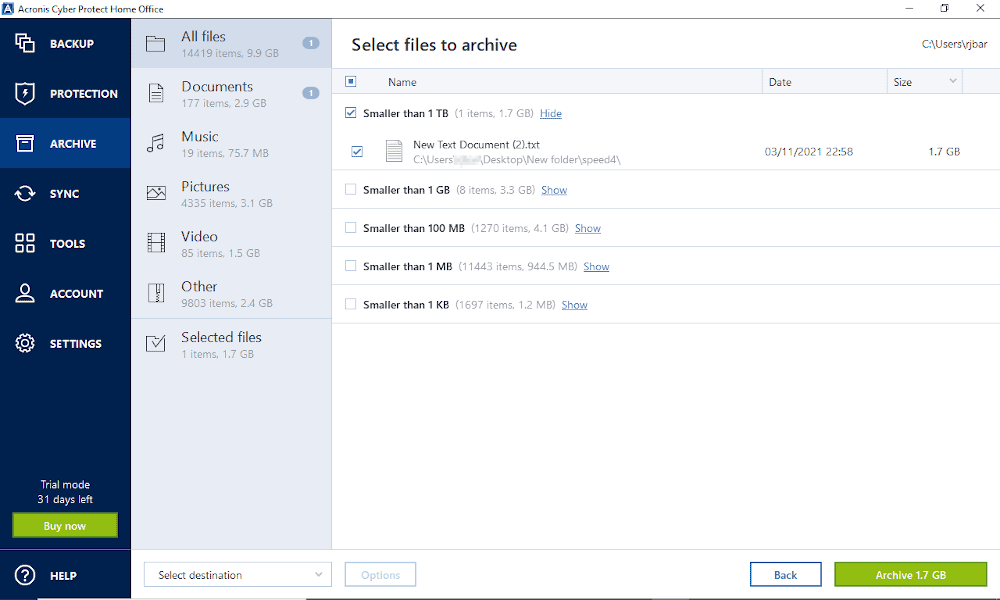Sort by the Name column header

(402, 82)
